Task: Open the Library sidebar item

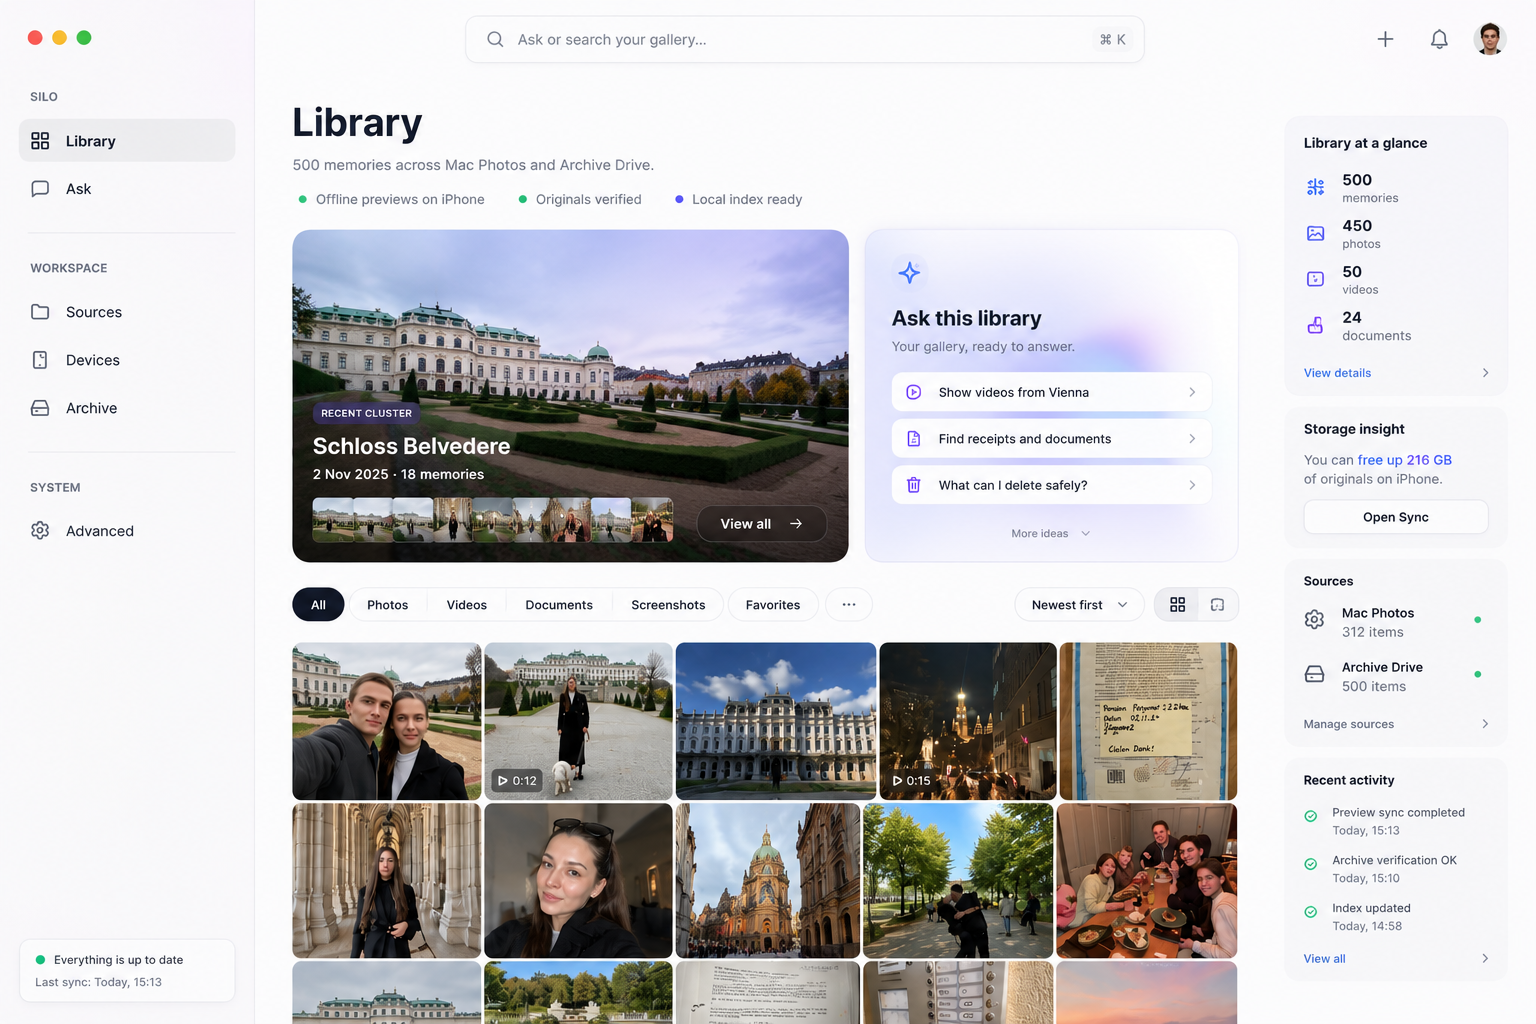Action: pyautogui.click(x=127, y=141)
